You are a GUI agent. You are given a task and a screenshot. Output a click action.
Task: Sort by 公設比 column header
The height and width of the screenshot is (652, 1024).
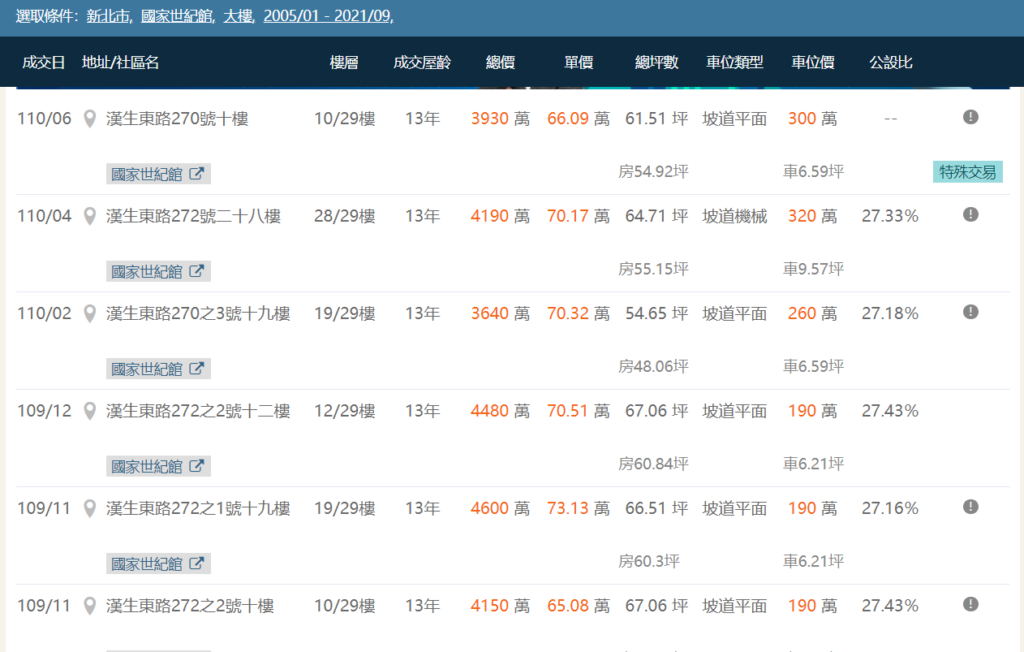tap(891, 62)
